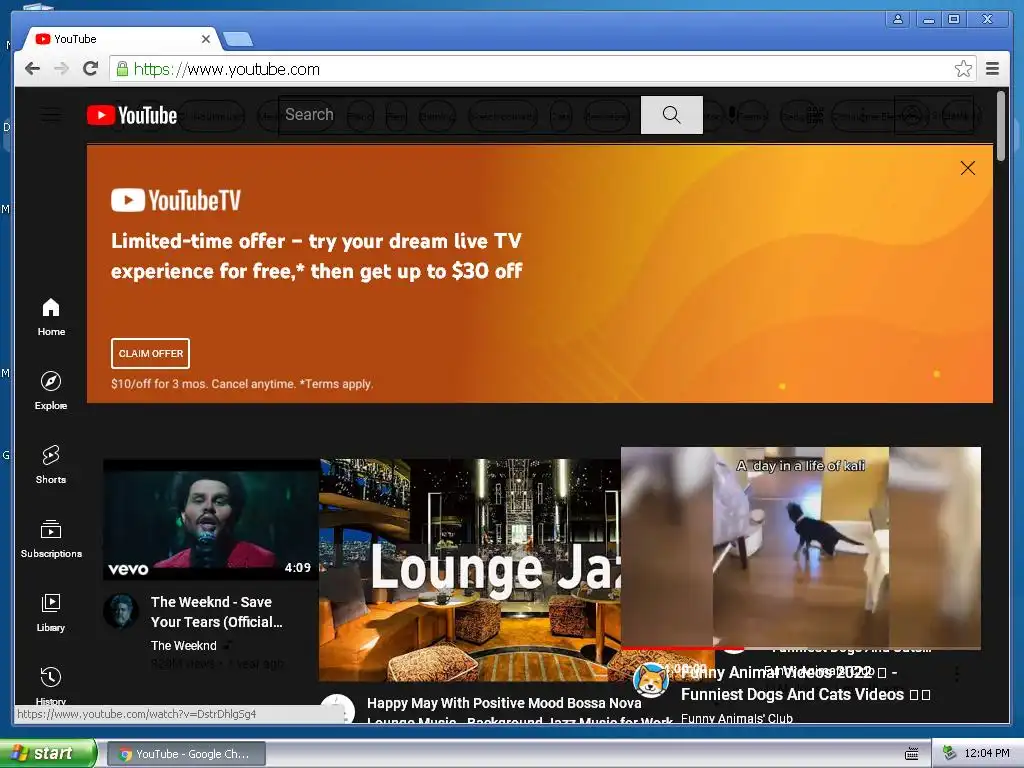This screenshot has height=768, width=1024.
Task: Open the hamburger guide menu beside YouTube logo
Action: 51,116
